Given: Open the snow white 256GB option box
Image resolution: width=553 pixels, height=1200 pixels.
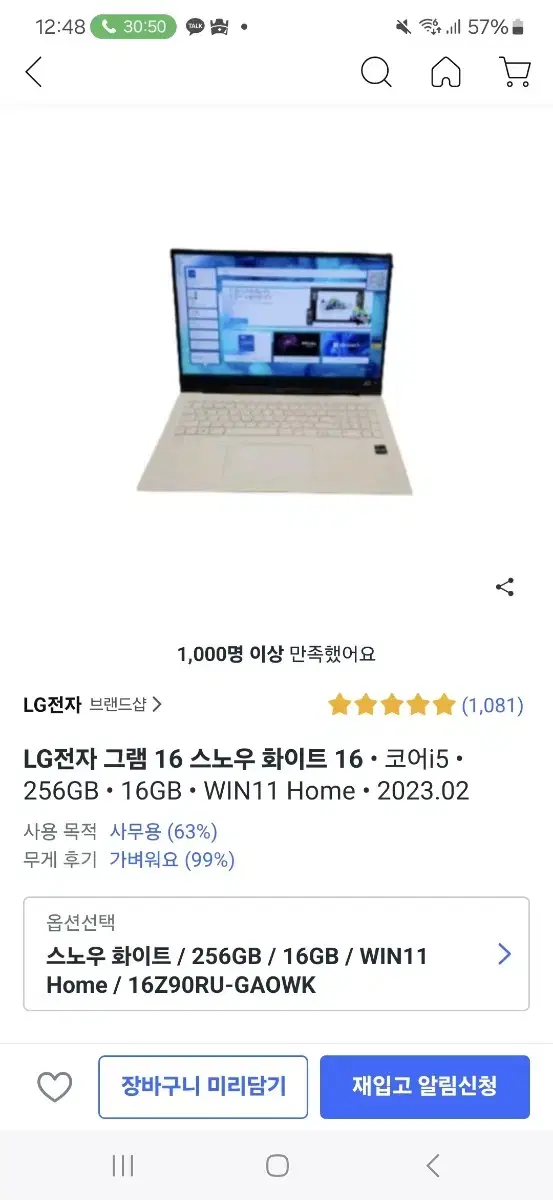Looking at the screenshot, I should point(276,954).
